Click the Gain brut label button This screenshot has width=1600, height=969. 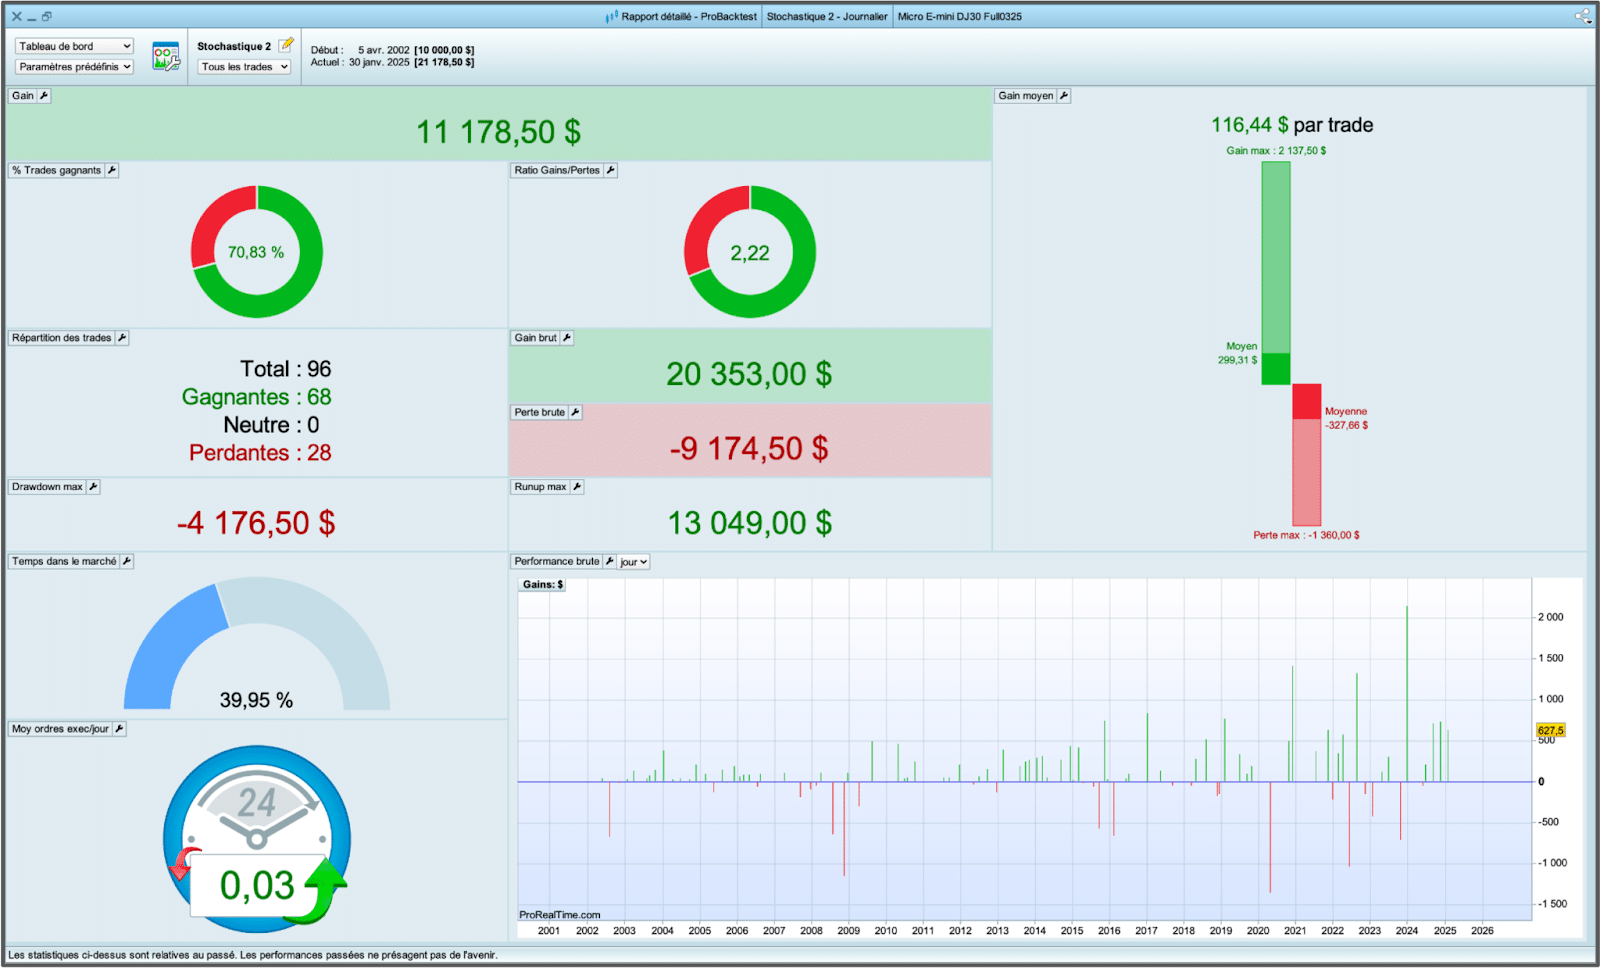tap(535, 338)
